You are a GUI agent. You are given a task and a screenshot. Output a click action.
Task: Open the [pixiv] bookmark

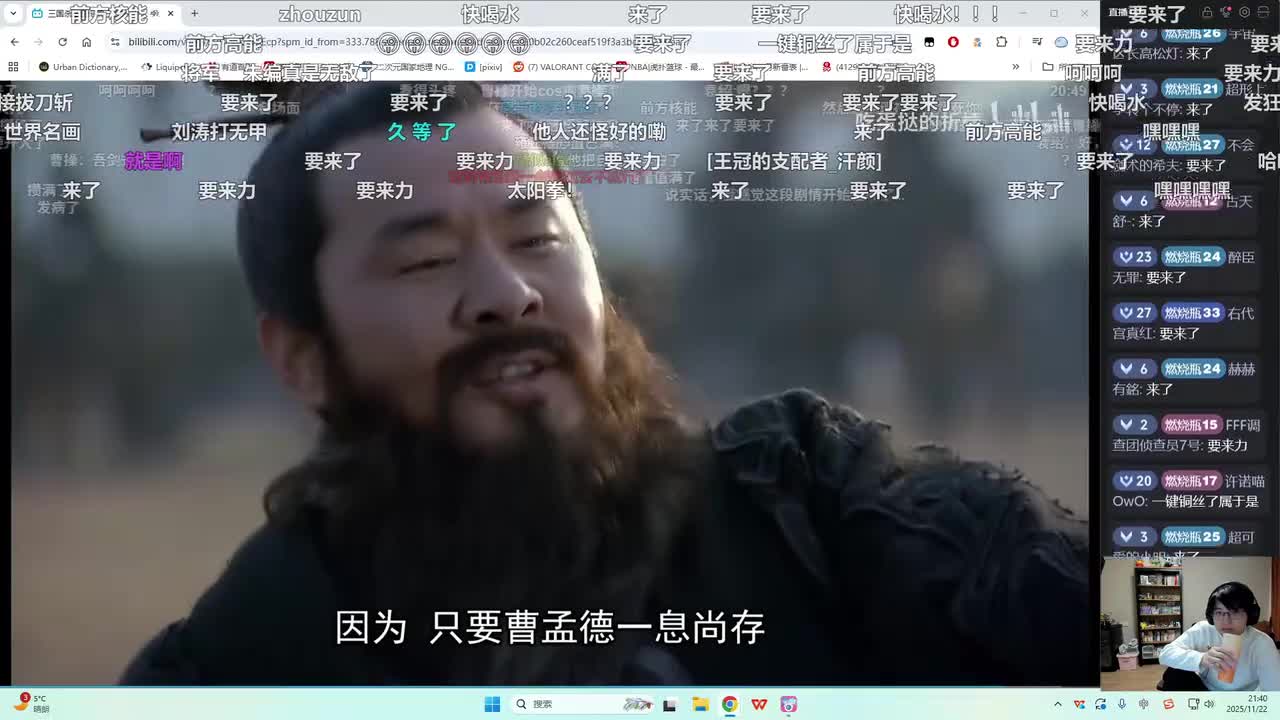(x=484, y=67)
